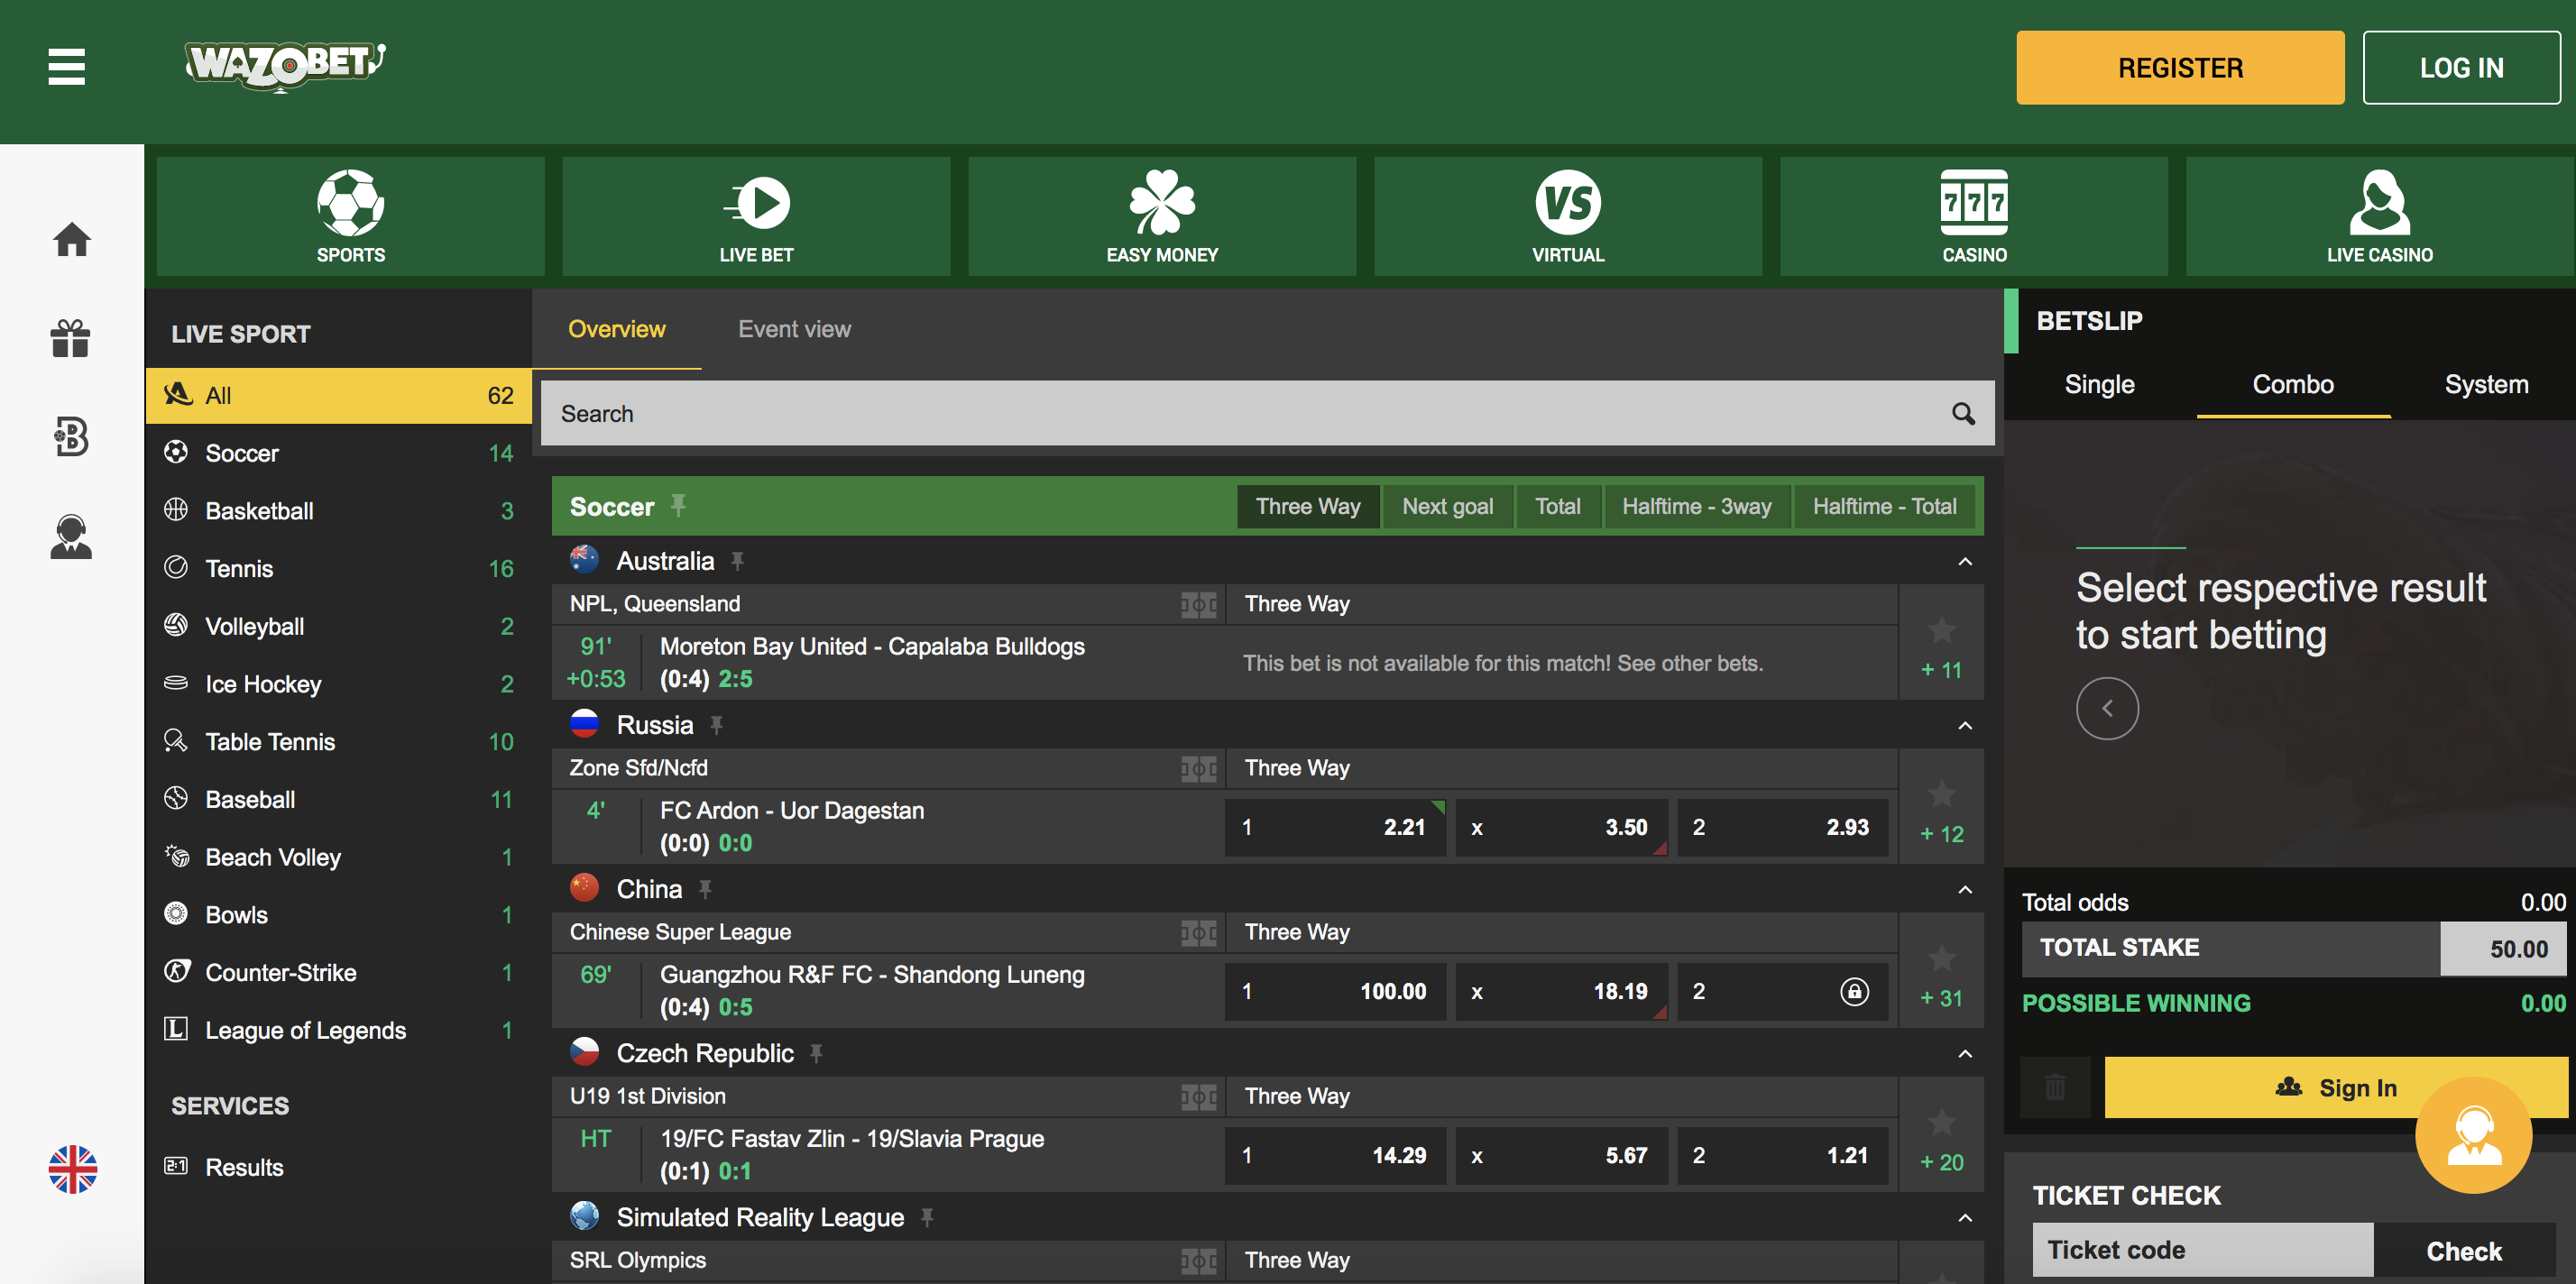Image resolution: width=2576 pixels, height=1284 pixels.
Task: Toggle the star on the Guangzhou R&F match
Action: click(1941, 958)
